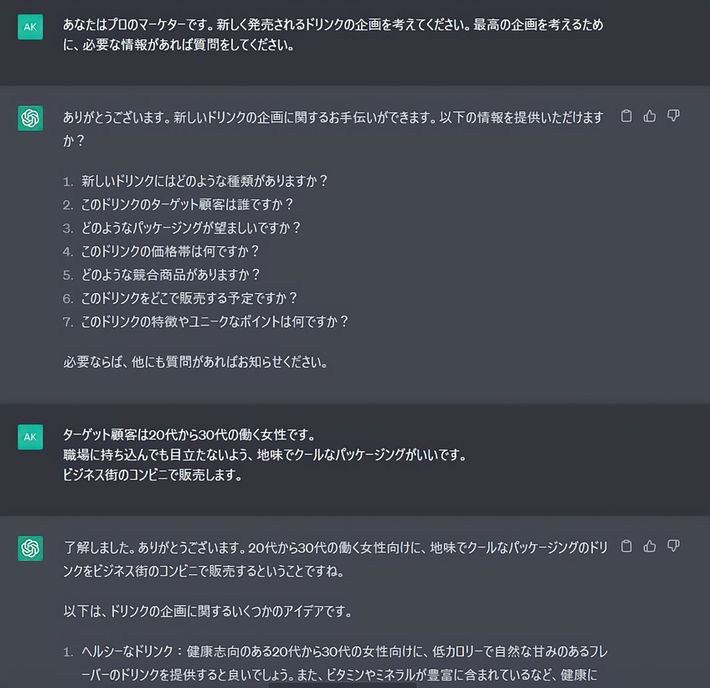Click question 5 about 競合商品
The width and height of the screenshot is (710, 688).
(x=170, y=274)
